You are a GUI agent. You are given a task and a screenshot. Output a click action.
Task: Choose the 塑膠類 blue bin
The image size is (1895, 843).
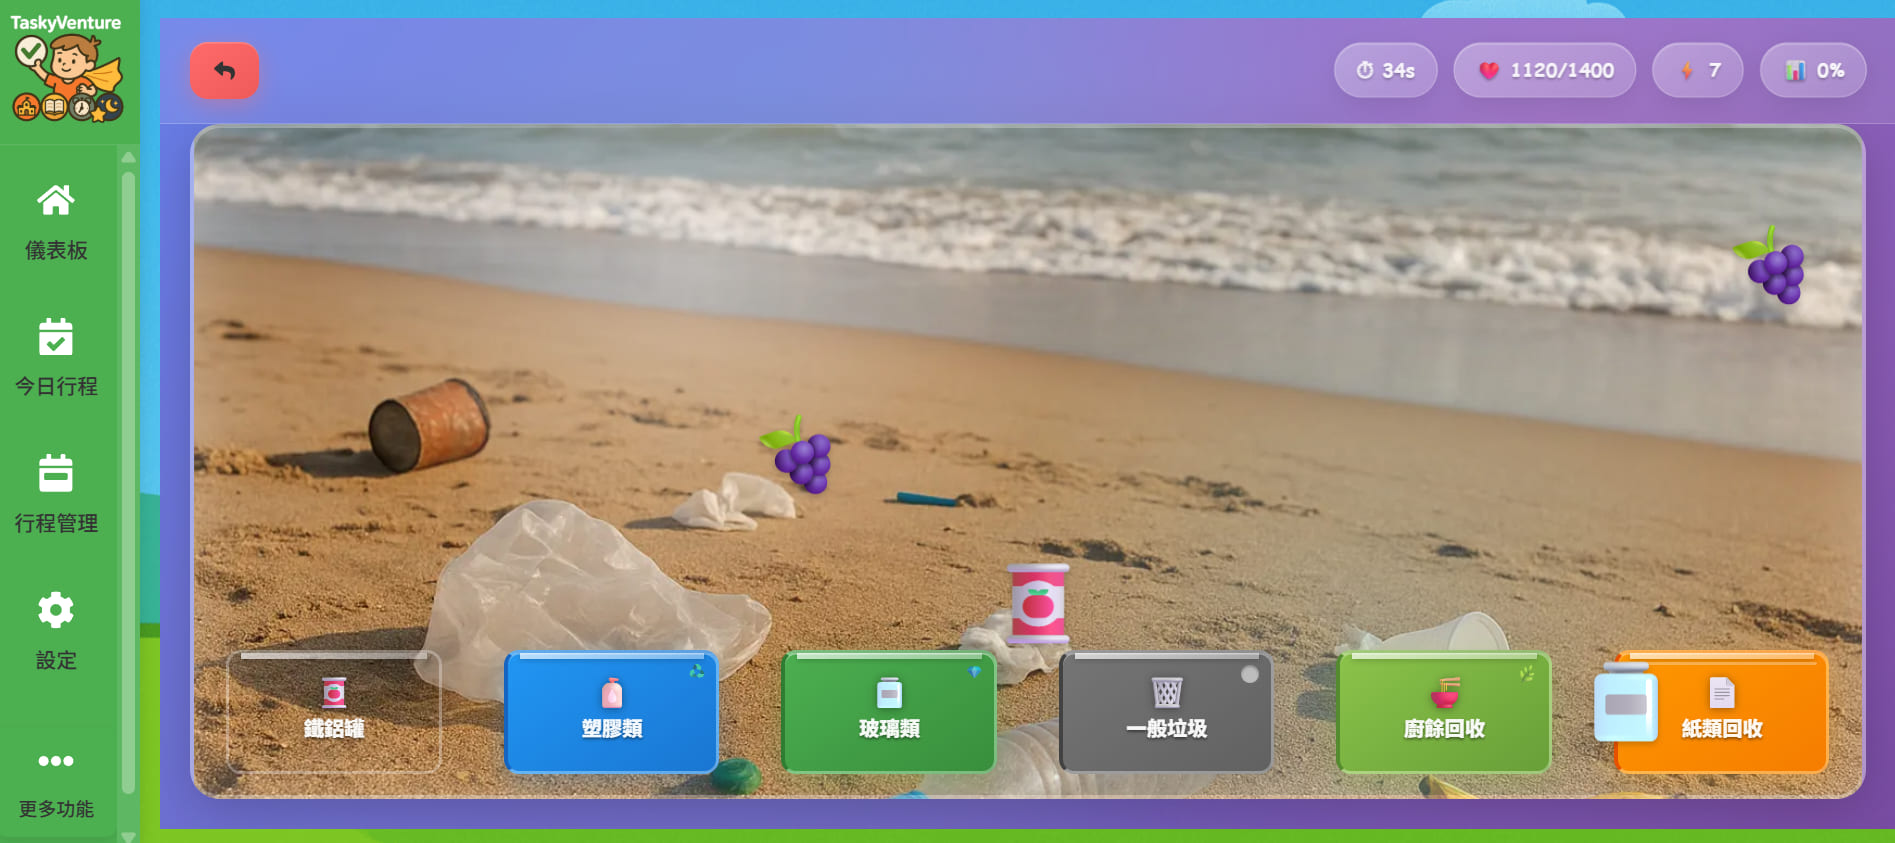coord(612,712)
